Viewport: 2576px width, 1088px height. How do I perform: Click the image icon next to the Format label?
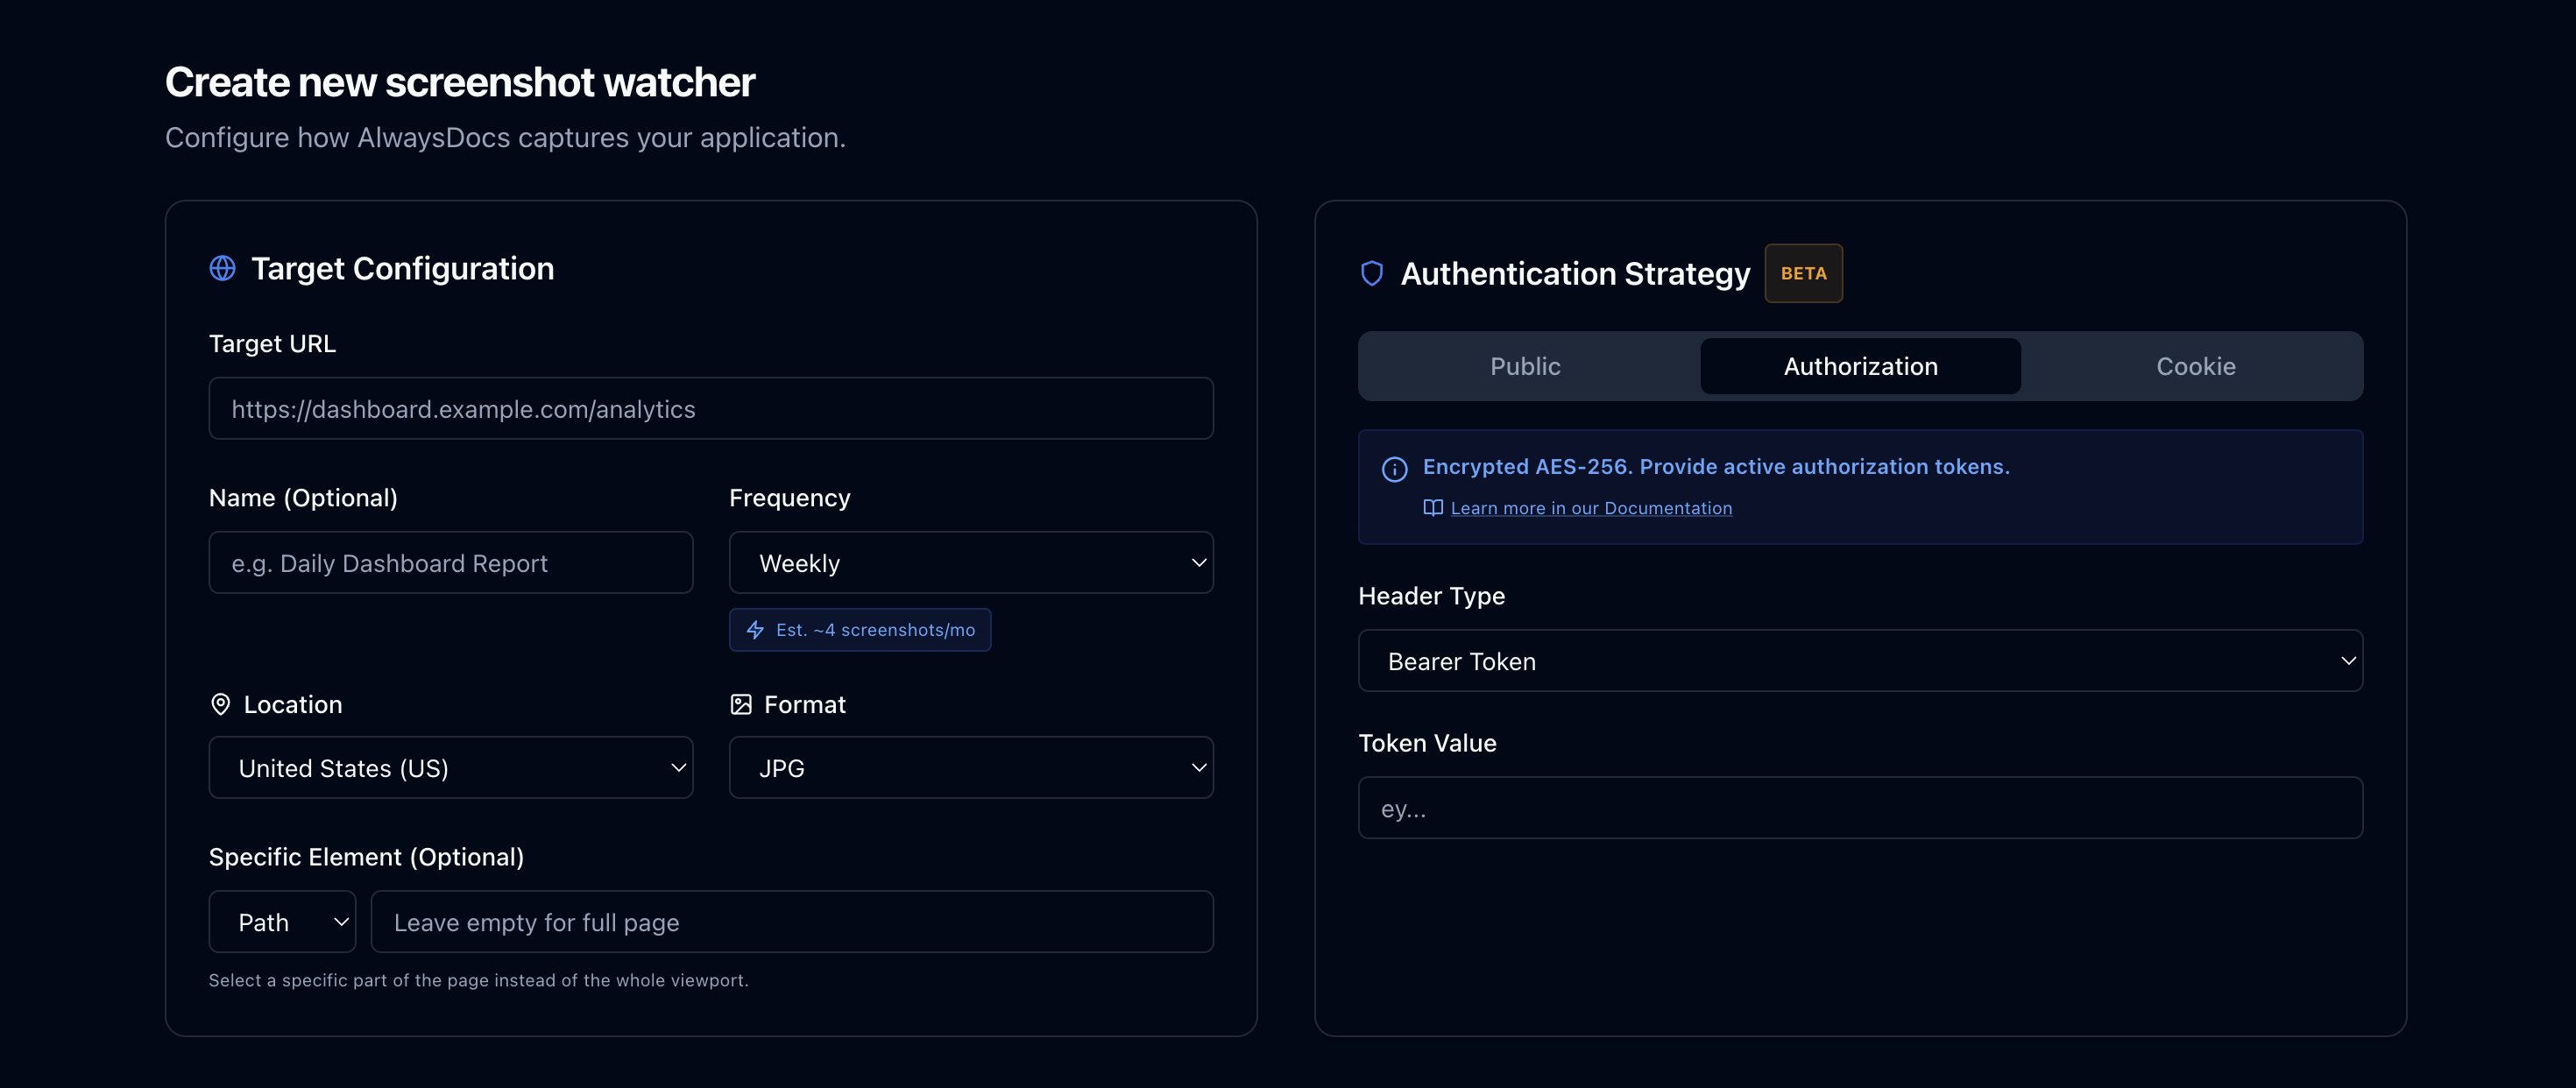point(741,704)
